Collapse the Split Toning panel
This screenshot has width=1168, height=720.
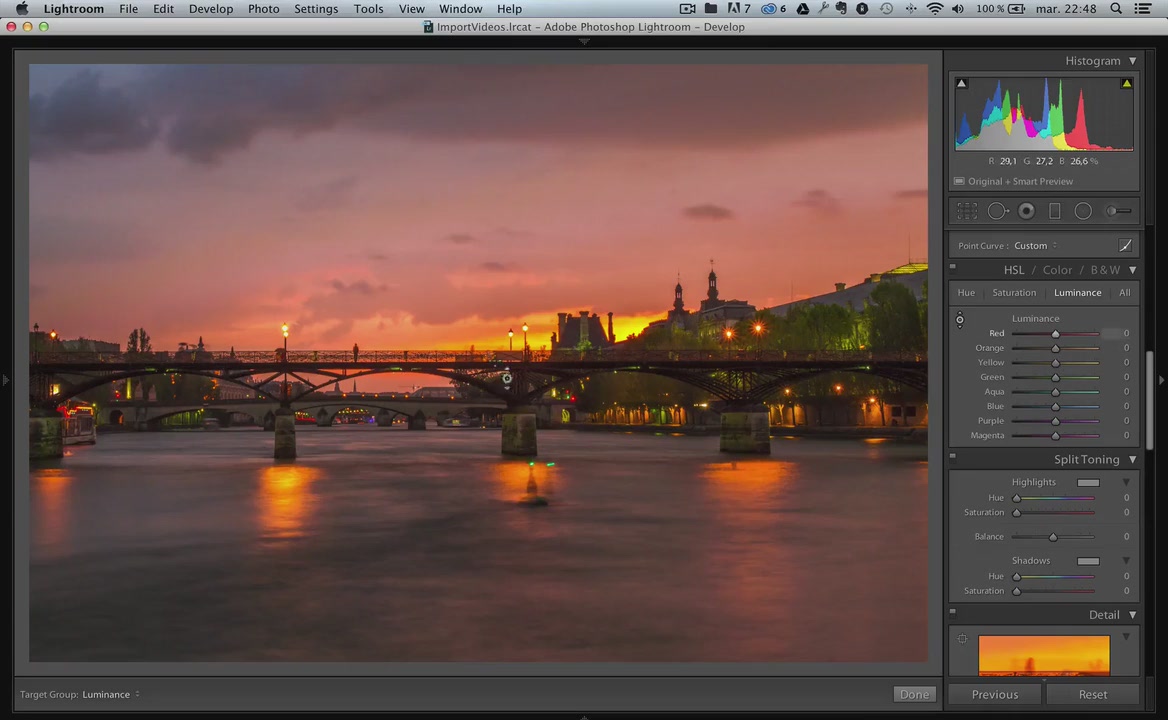pos(1132,459)
